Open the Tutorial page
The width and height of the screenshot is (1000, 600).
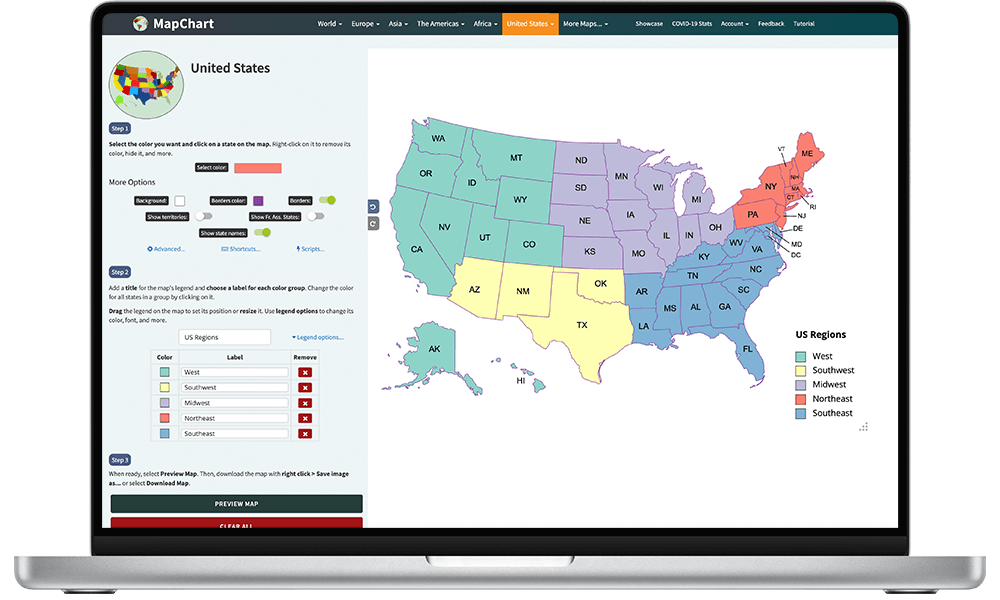pyautogui.click(x=804, y=24)
